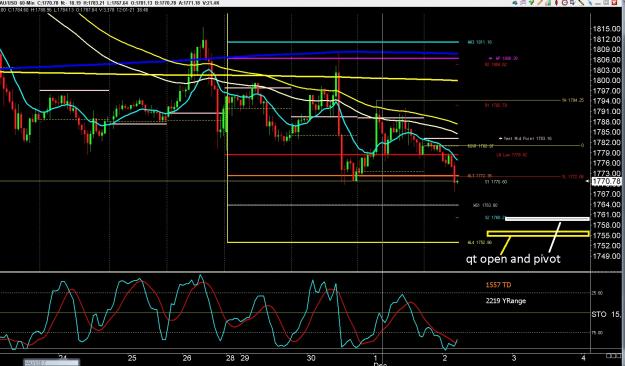Image resolution: width=625 pixels, height=366 pixels.
Task: Click the 2219 YRange label
Action: click(x=506, y=301)
